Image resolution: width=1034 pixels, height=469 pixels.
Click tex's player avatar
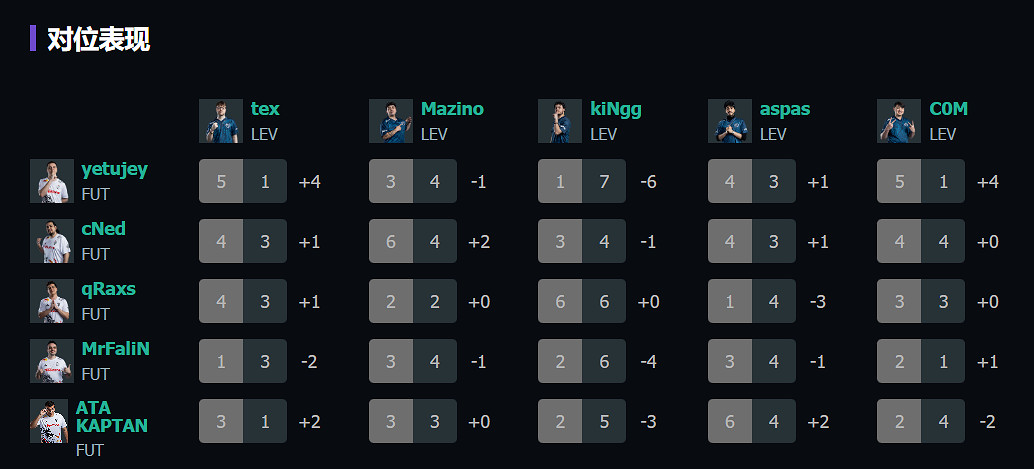coord(221,121)
